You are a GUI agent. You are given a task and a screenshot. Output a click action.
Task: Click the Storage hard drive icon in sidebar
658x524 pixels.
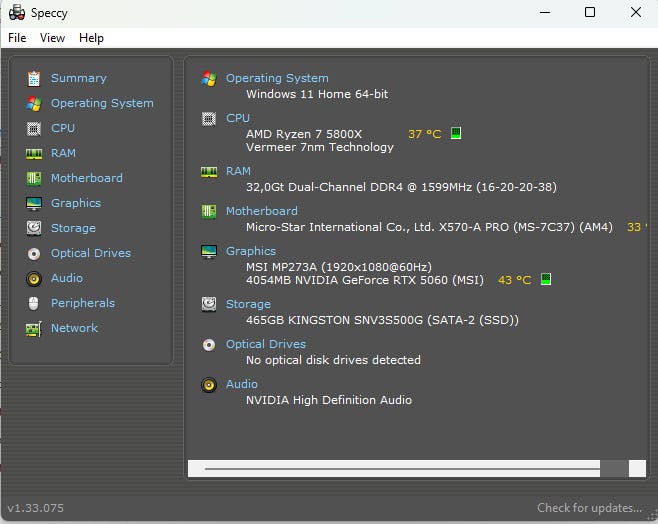(34, 228)
